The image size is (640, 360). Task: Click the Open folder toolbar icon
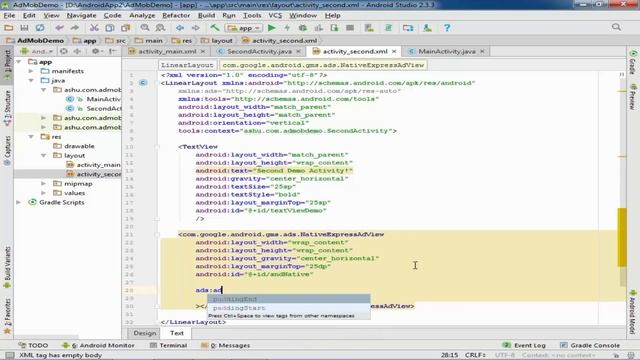[x=9, y=28]
